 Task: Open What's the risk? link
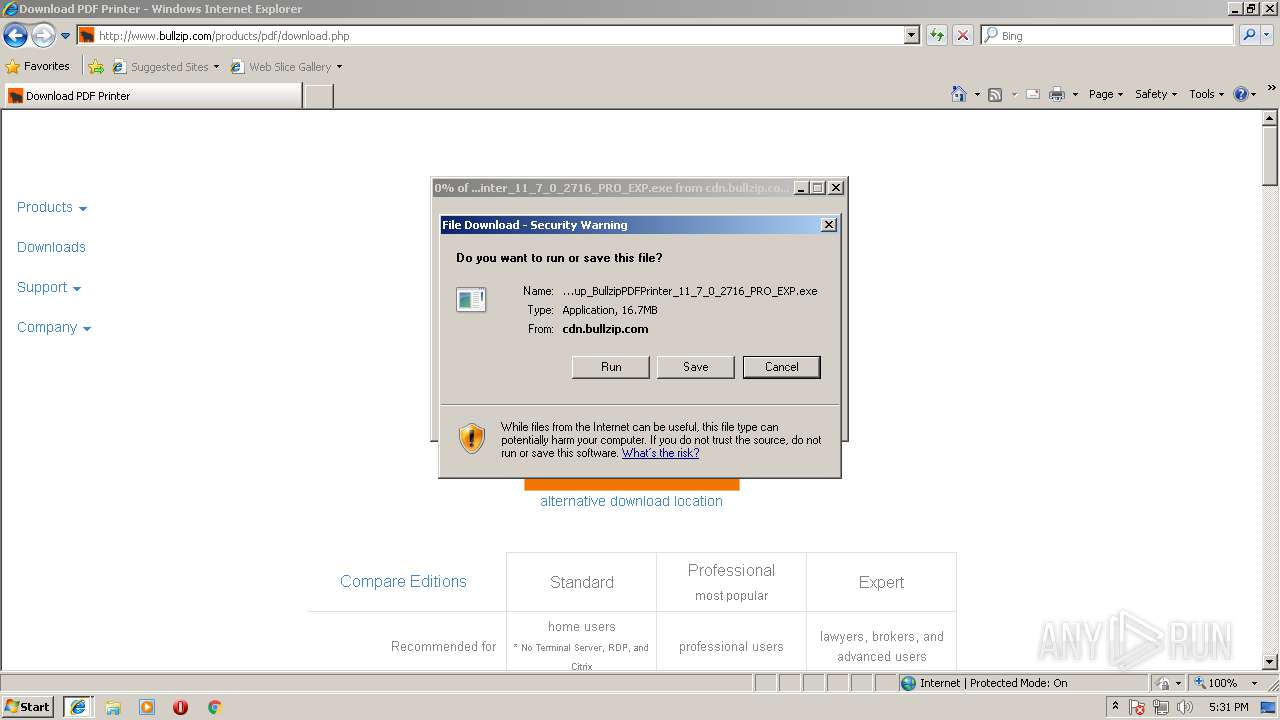pos(660,453)
